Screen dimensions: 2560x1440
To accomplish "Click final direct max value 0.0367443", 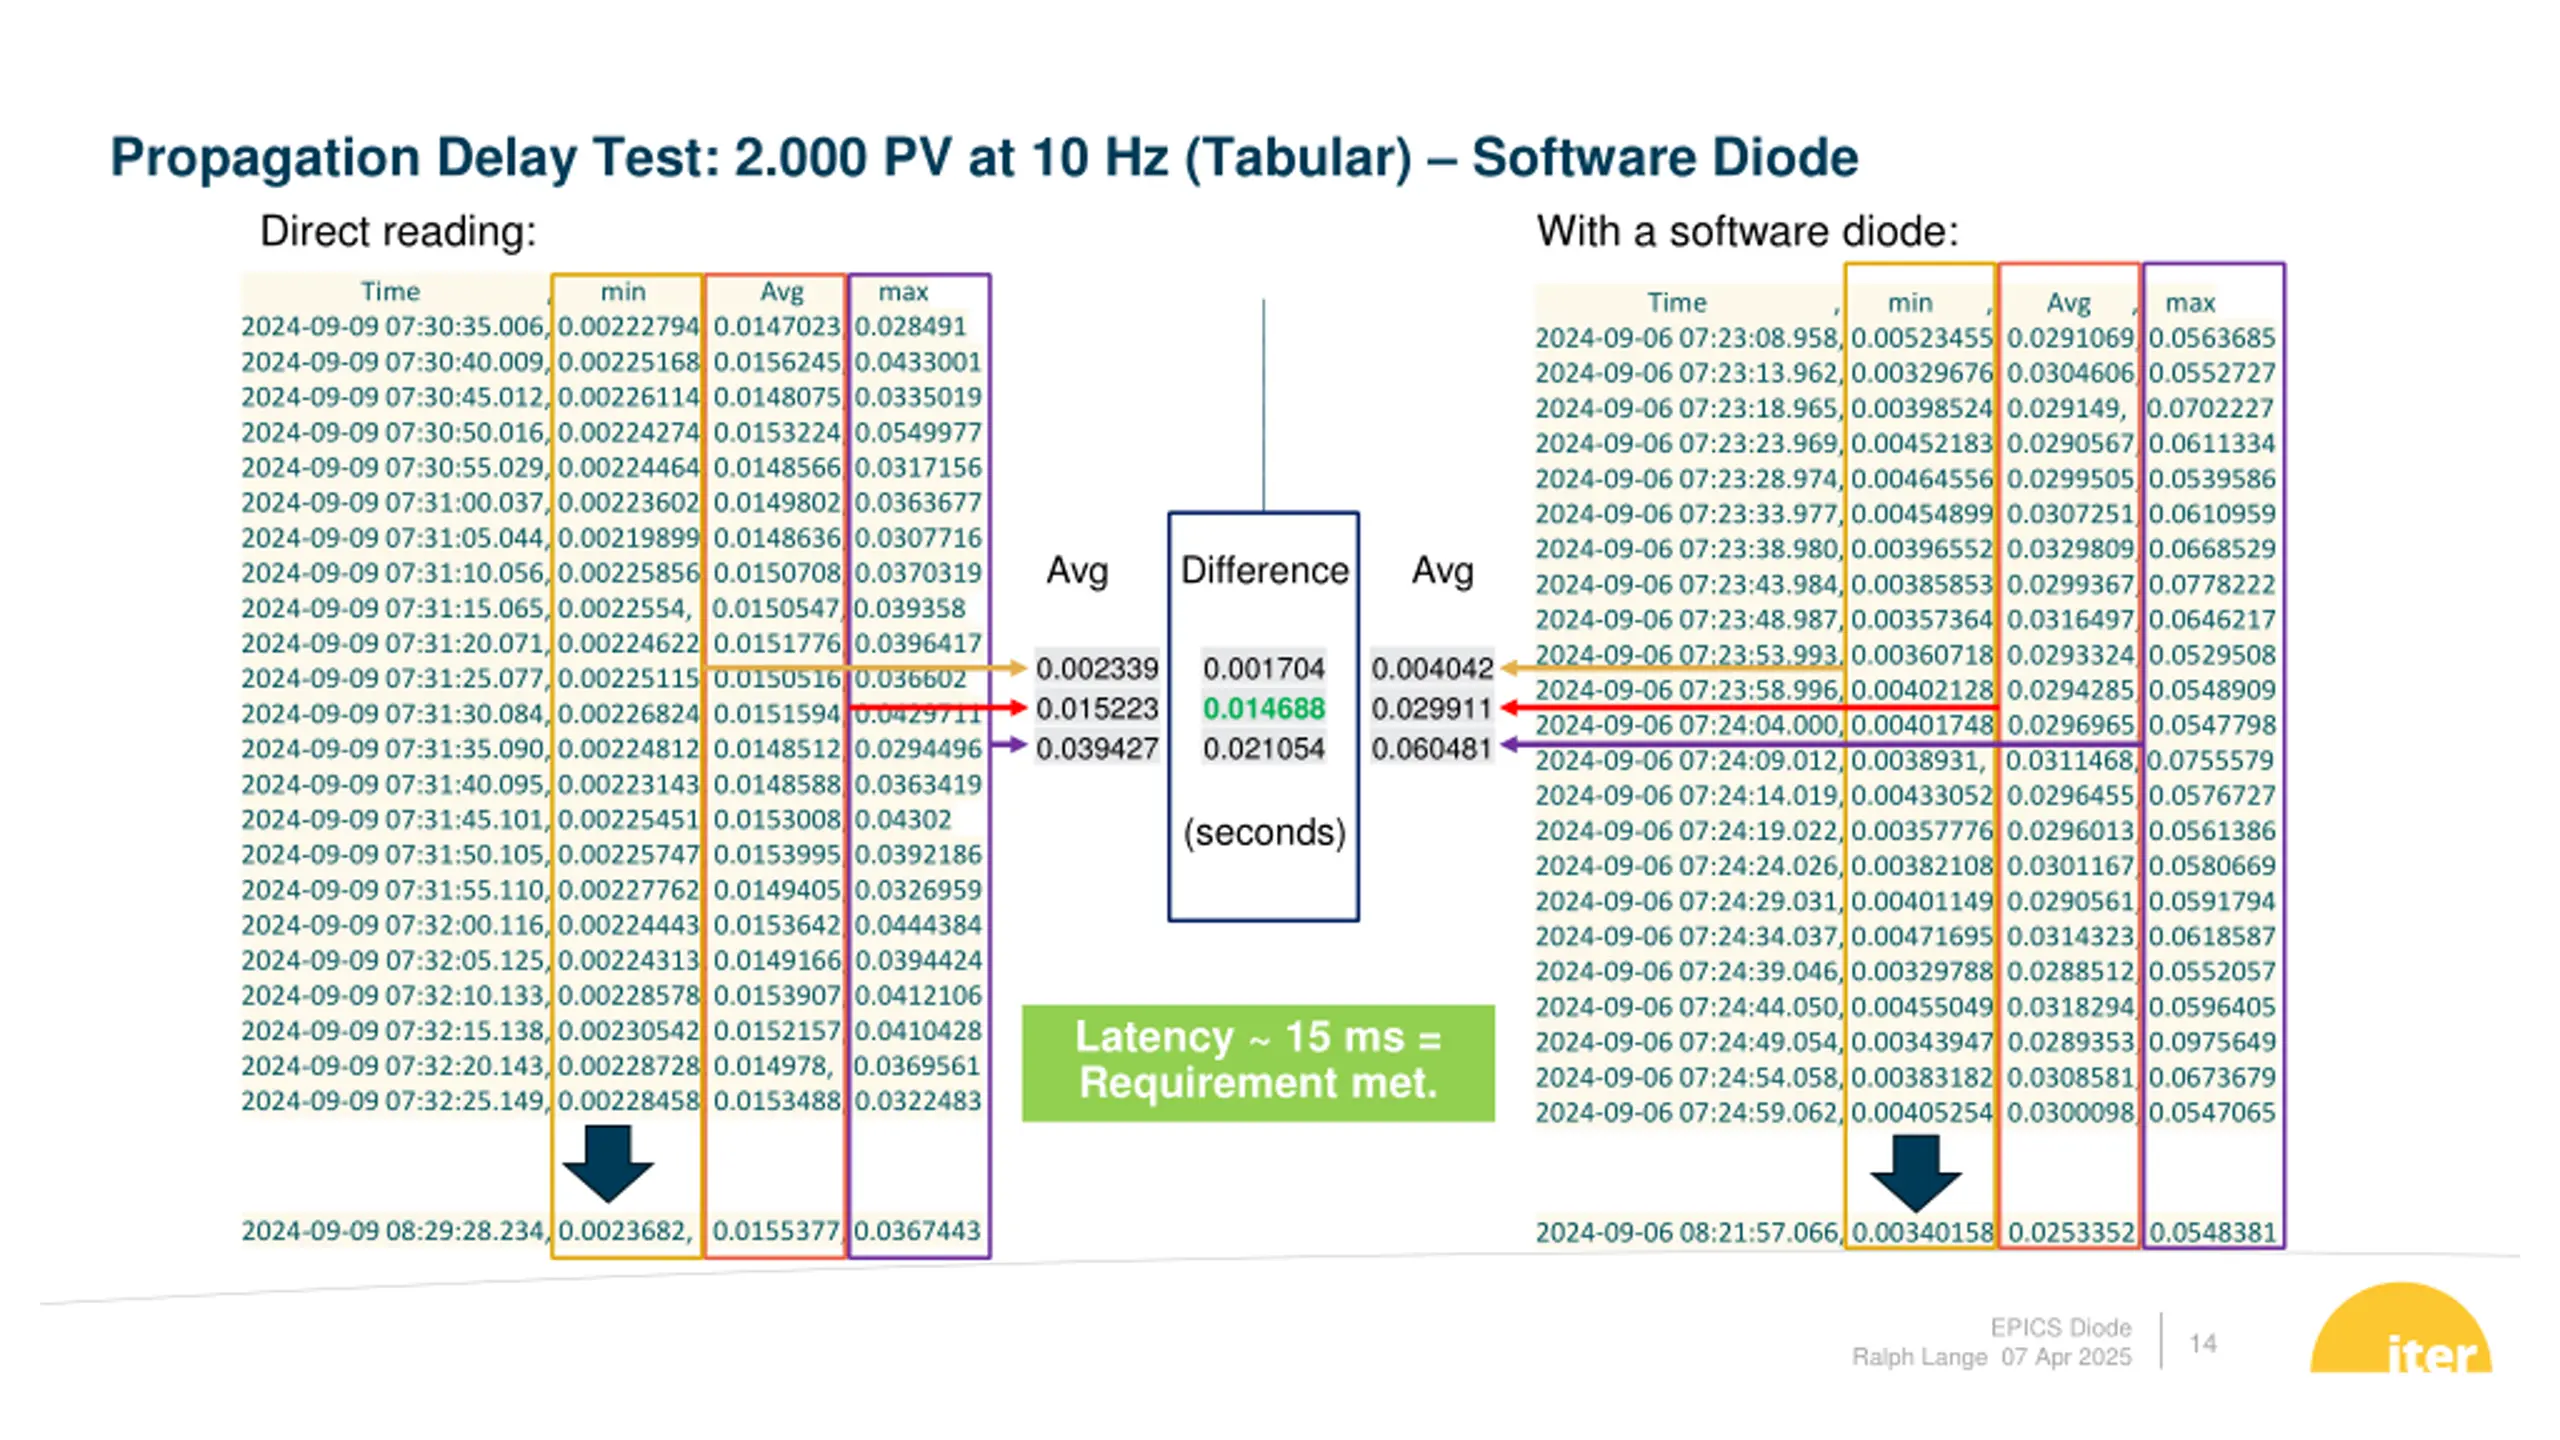I will (918, 1230).
